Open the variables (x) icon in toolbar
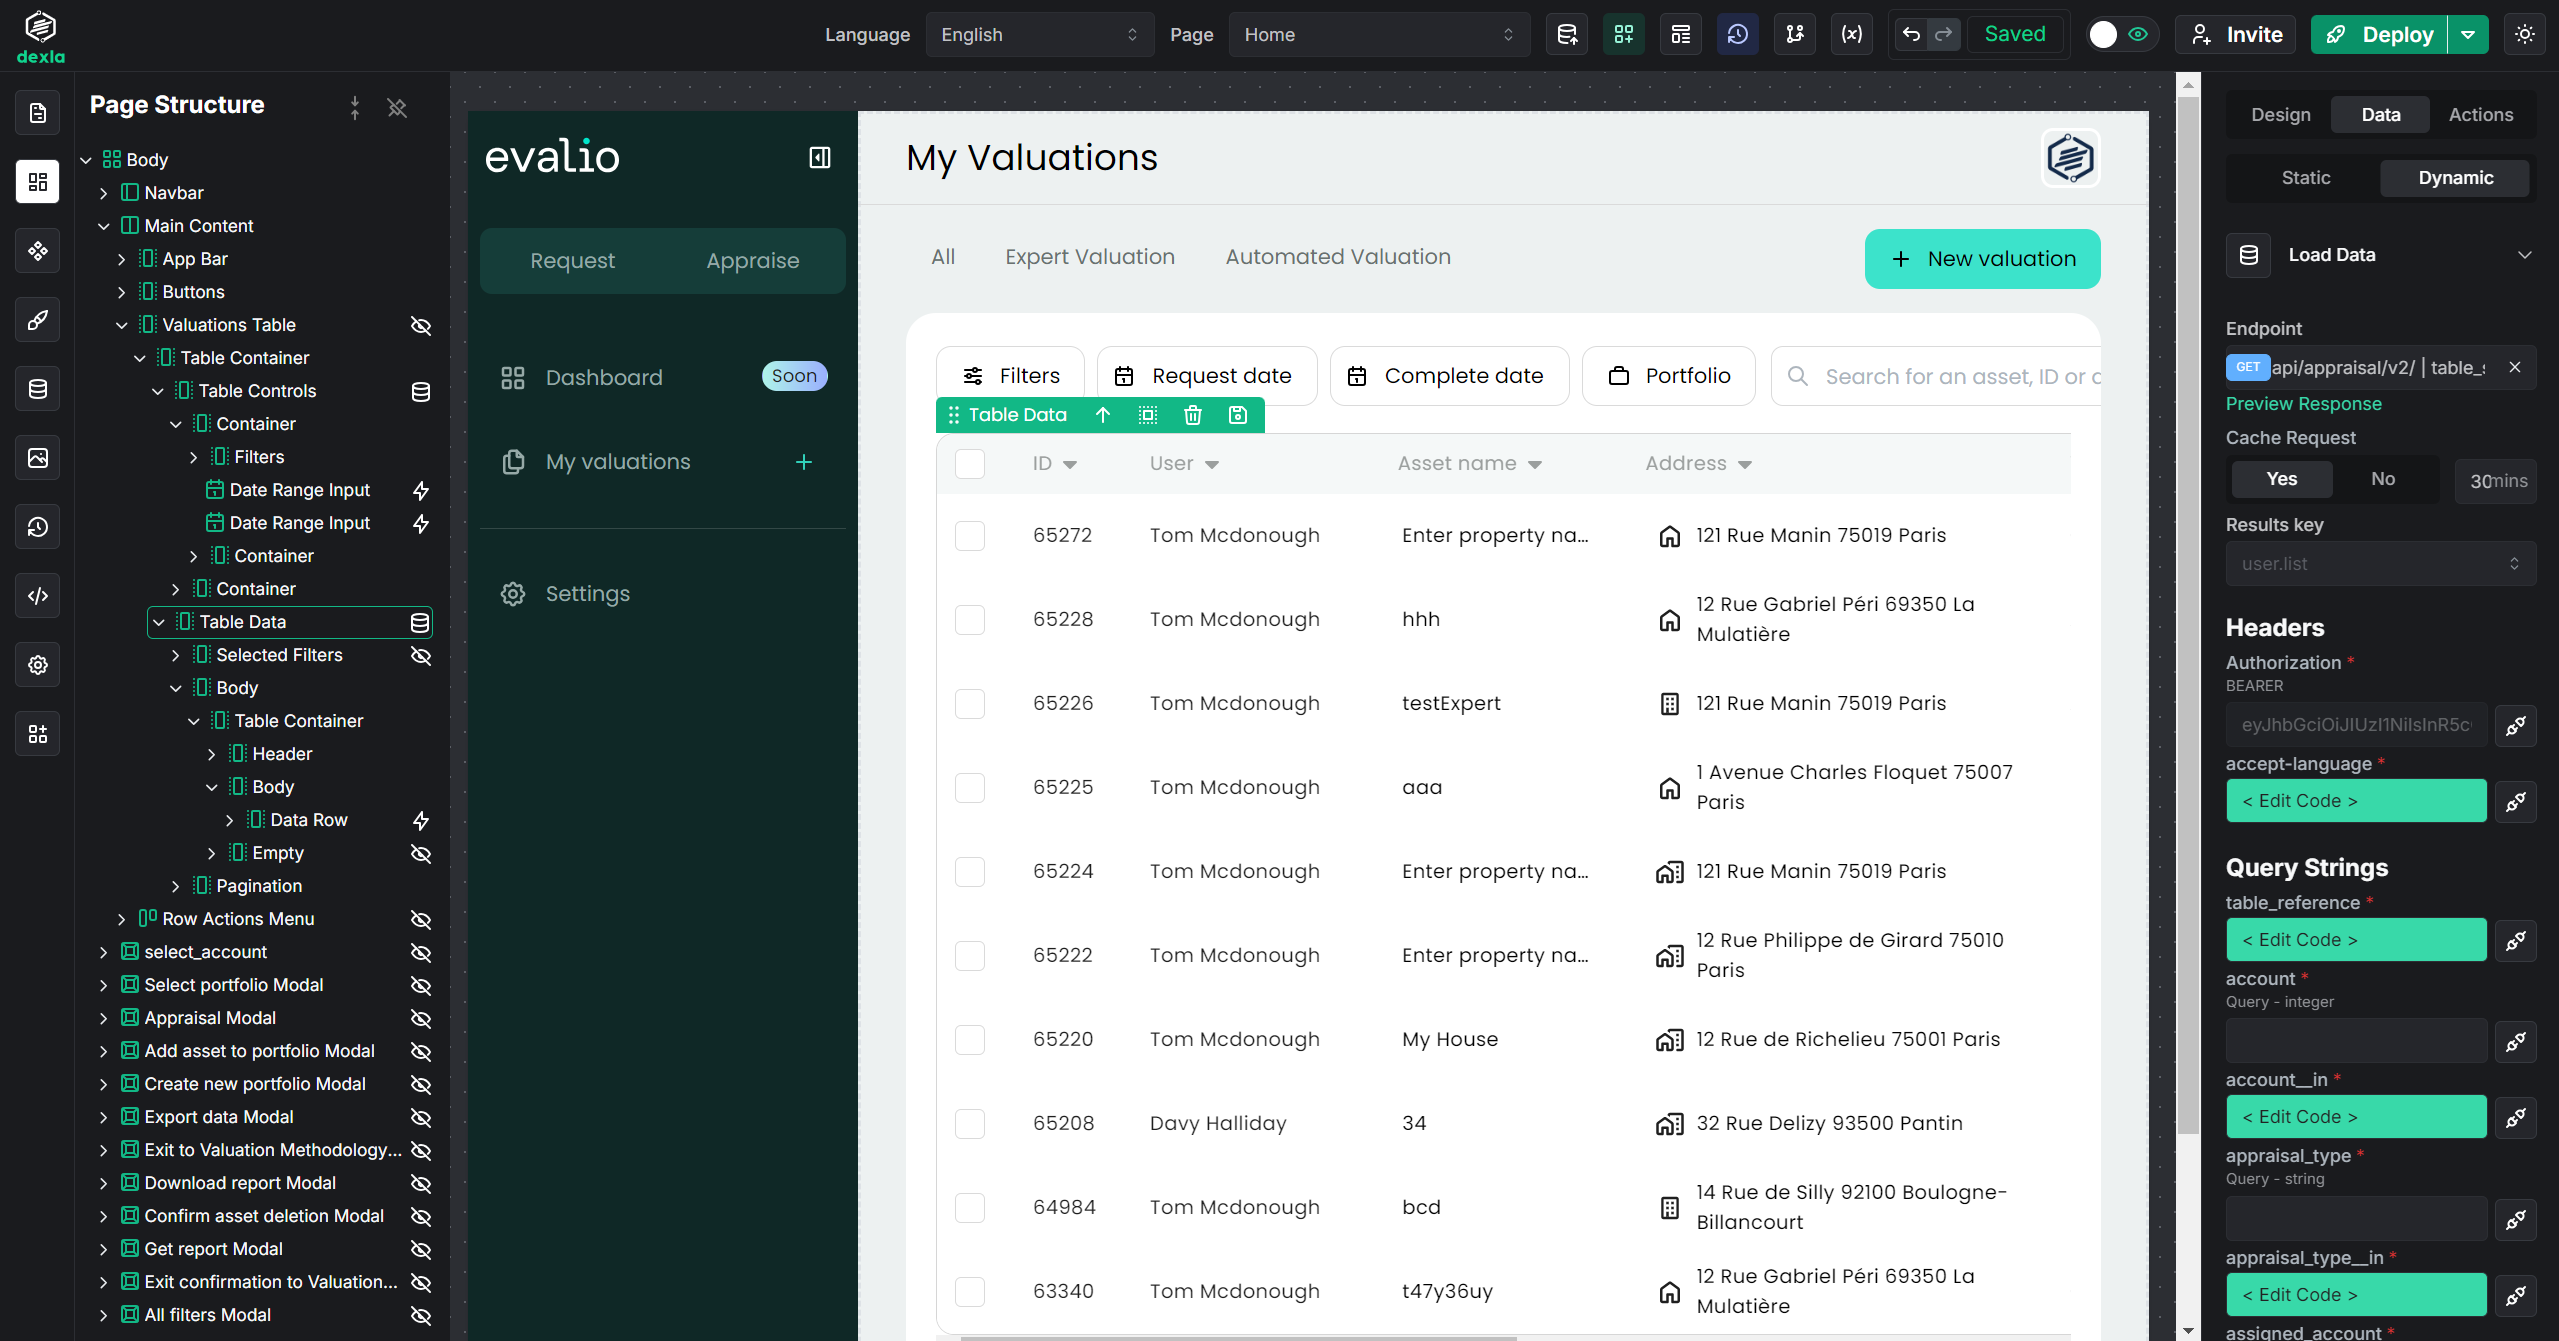 (1851, 35)
